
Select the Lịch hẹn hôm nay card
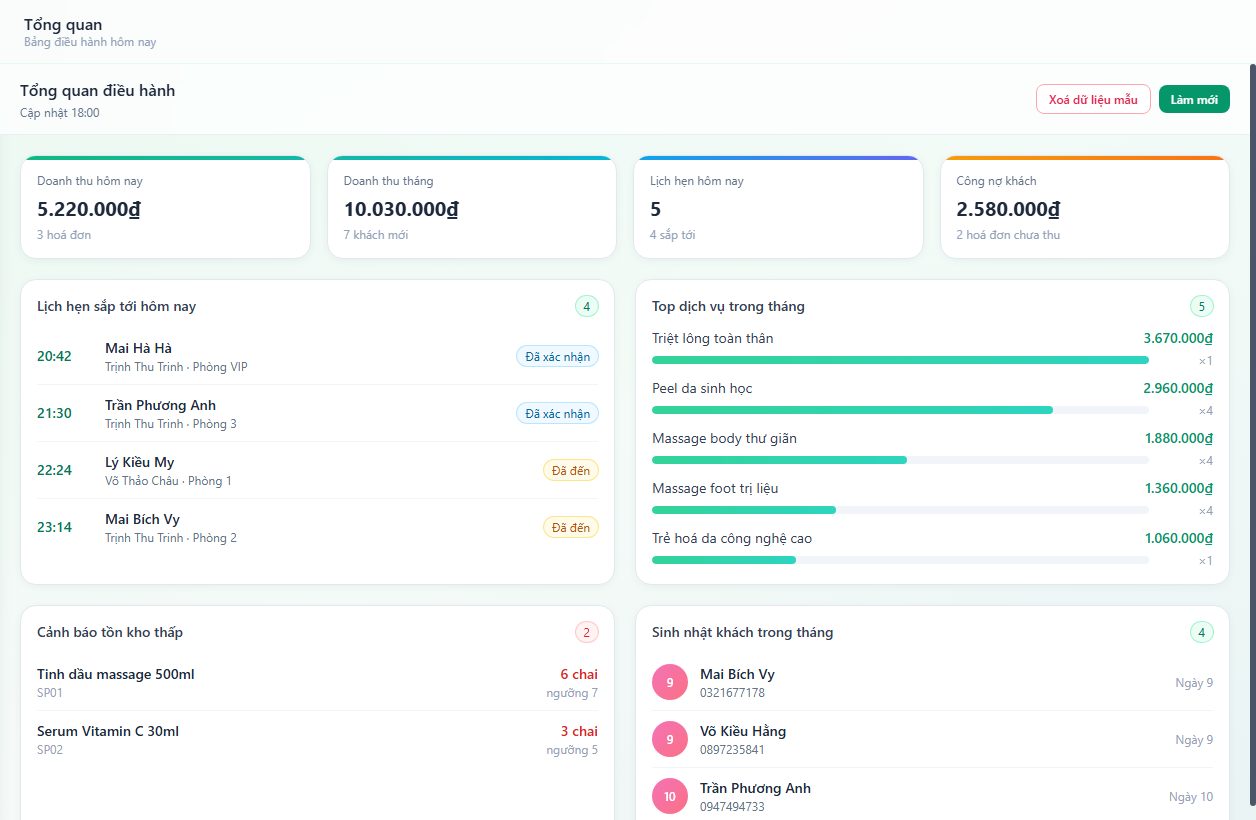(779, 207)
